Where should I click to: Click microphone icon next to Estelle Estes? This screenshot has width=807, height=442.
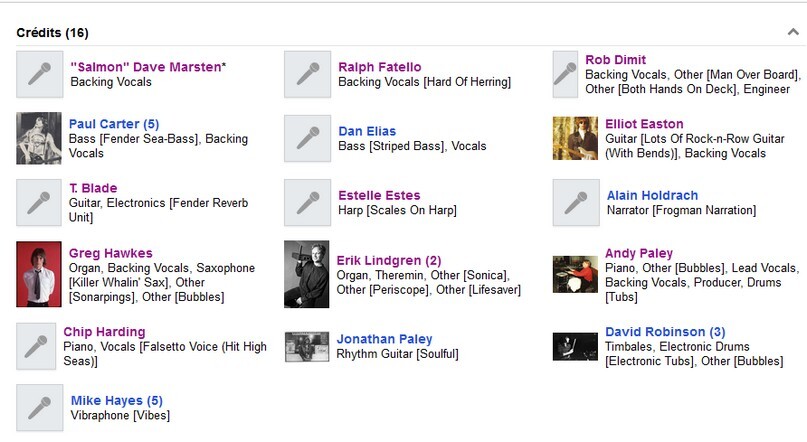308,203
